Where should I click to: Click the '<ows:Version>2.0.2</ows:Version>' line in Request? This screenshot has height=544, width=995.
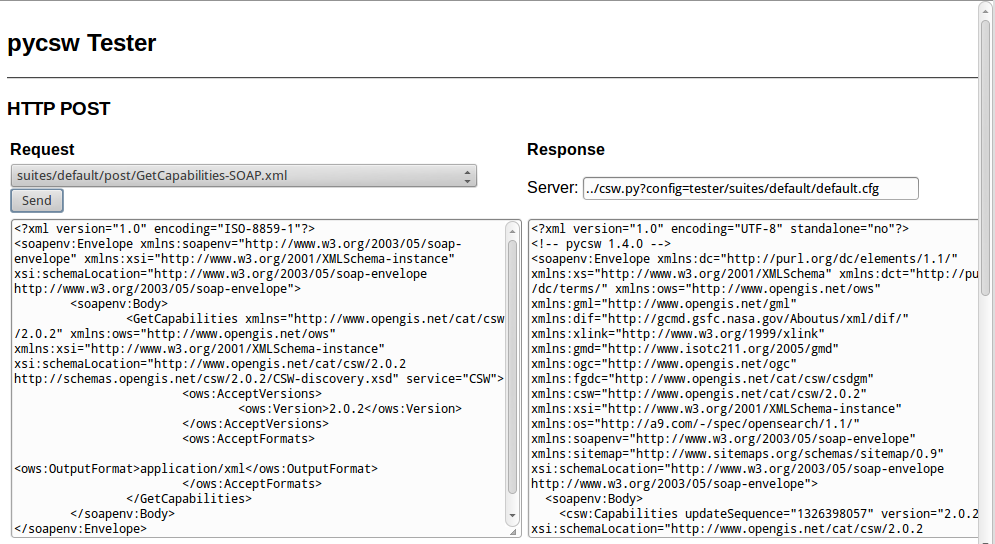click(350, 409)
